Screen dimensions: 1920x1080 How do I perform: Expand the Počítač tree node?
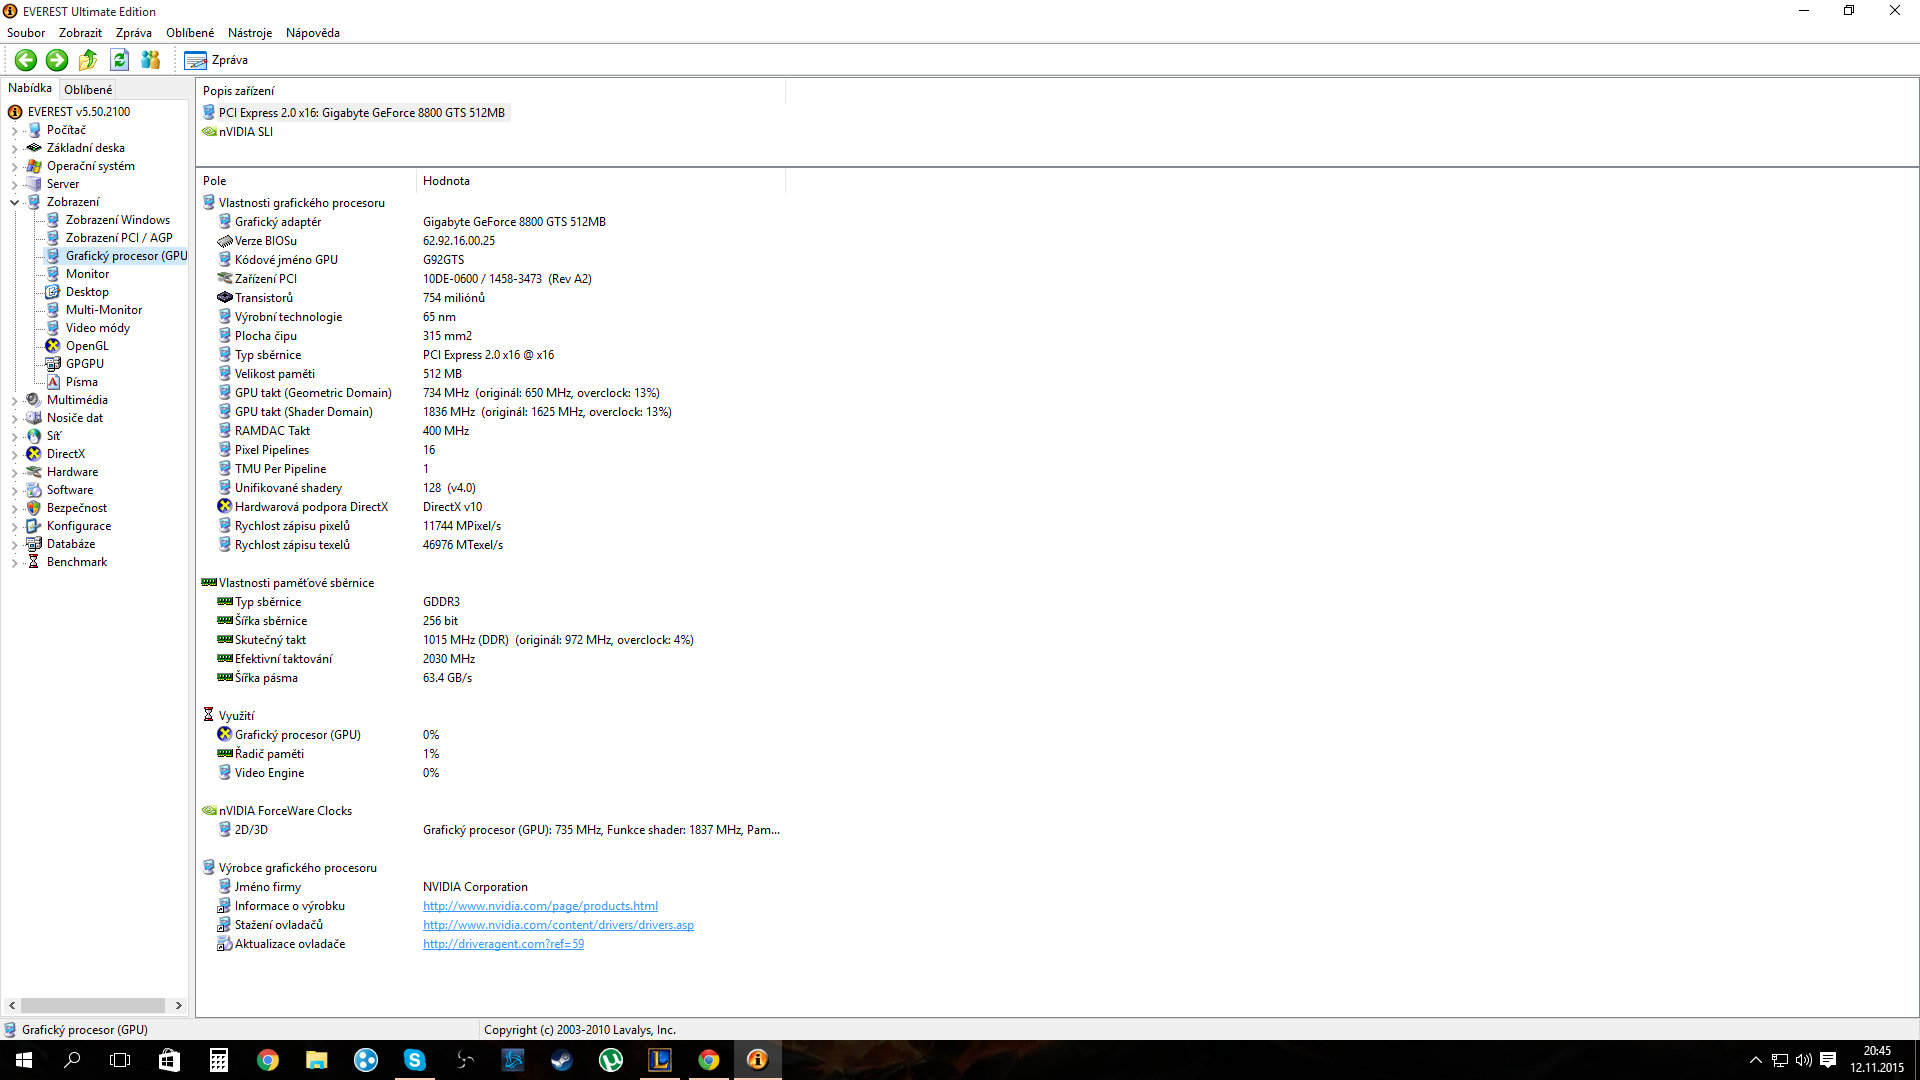(x=14, y=131)
